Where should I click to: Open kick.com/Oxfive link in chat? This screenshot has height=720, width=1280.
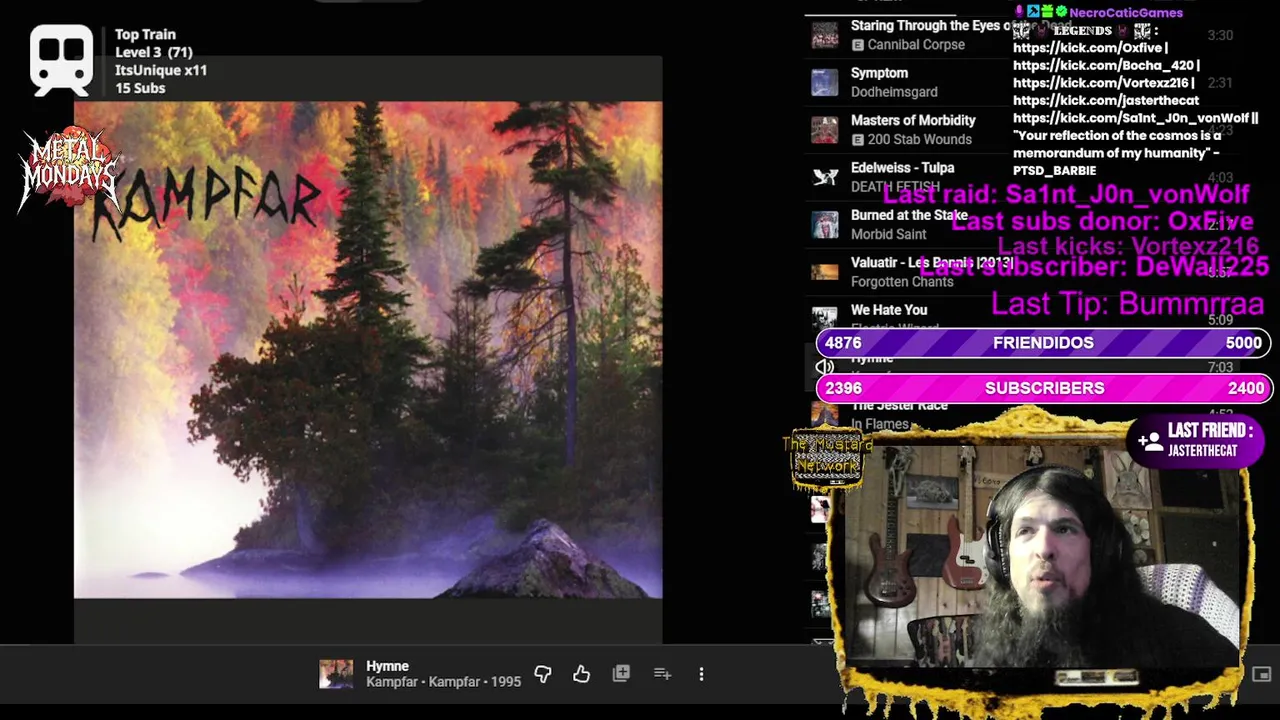pos(1087,48)
